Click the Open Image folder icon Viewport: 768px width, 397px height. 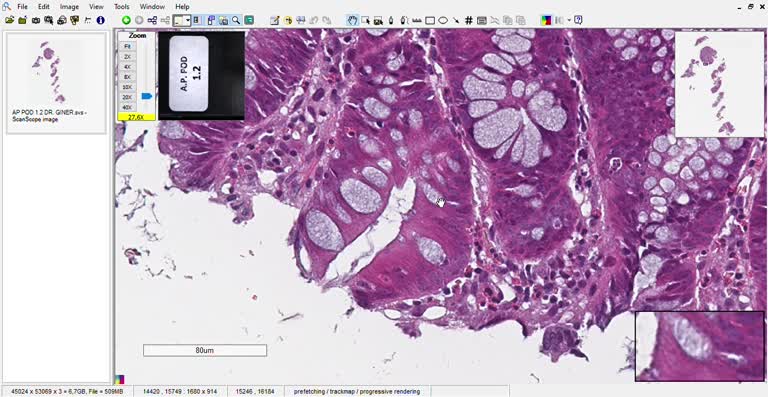[9, 20]
